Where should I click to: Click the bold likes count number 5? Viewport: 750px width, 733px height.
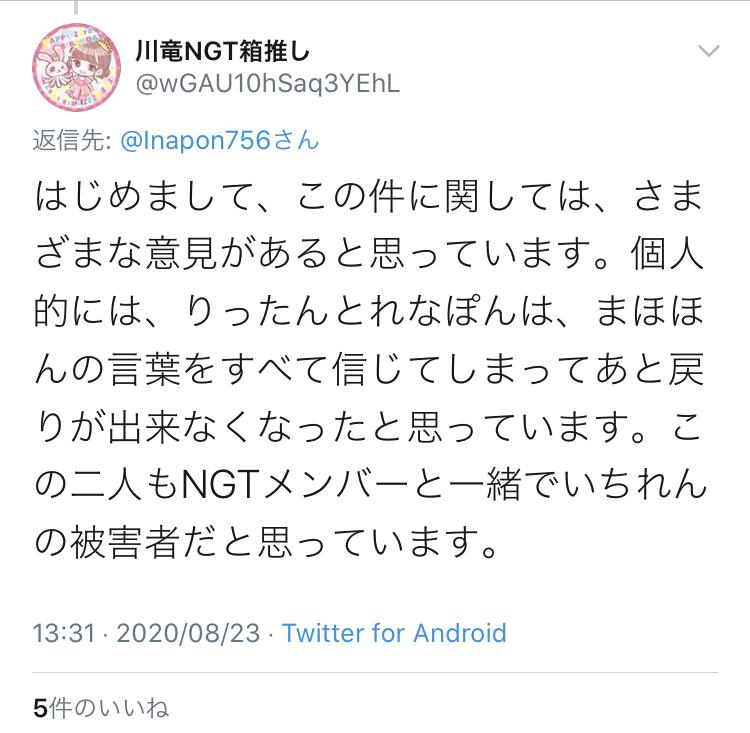(40, 709)
